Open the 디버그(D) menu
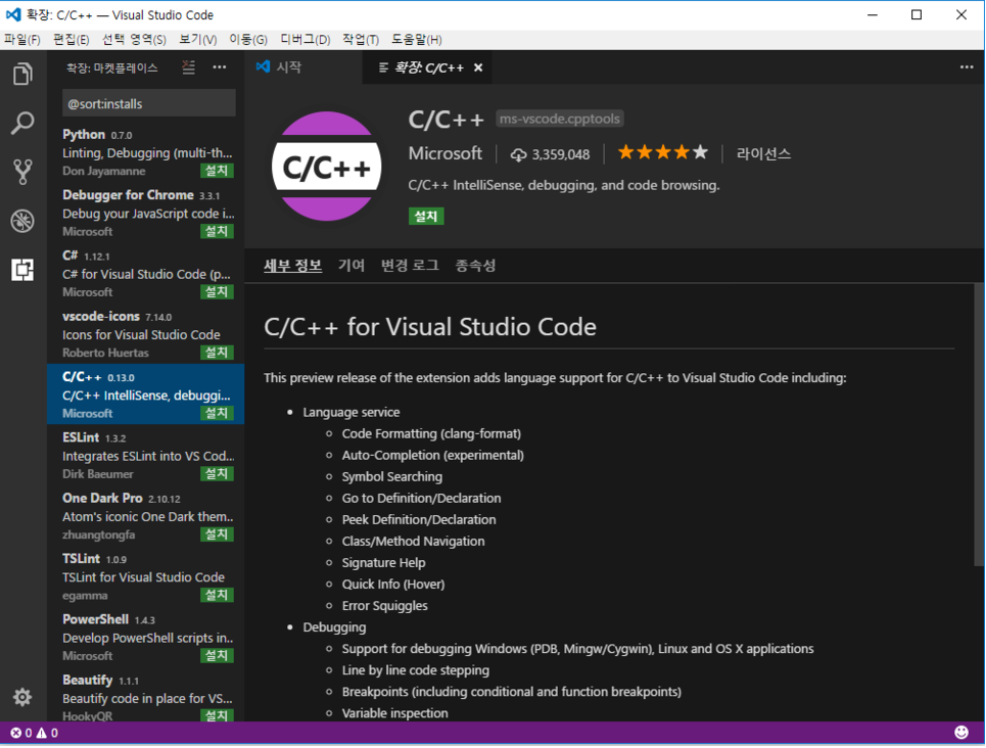Viewport: 986px width, 748px height. tap(305, 40)
